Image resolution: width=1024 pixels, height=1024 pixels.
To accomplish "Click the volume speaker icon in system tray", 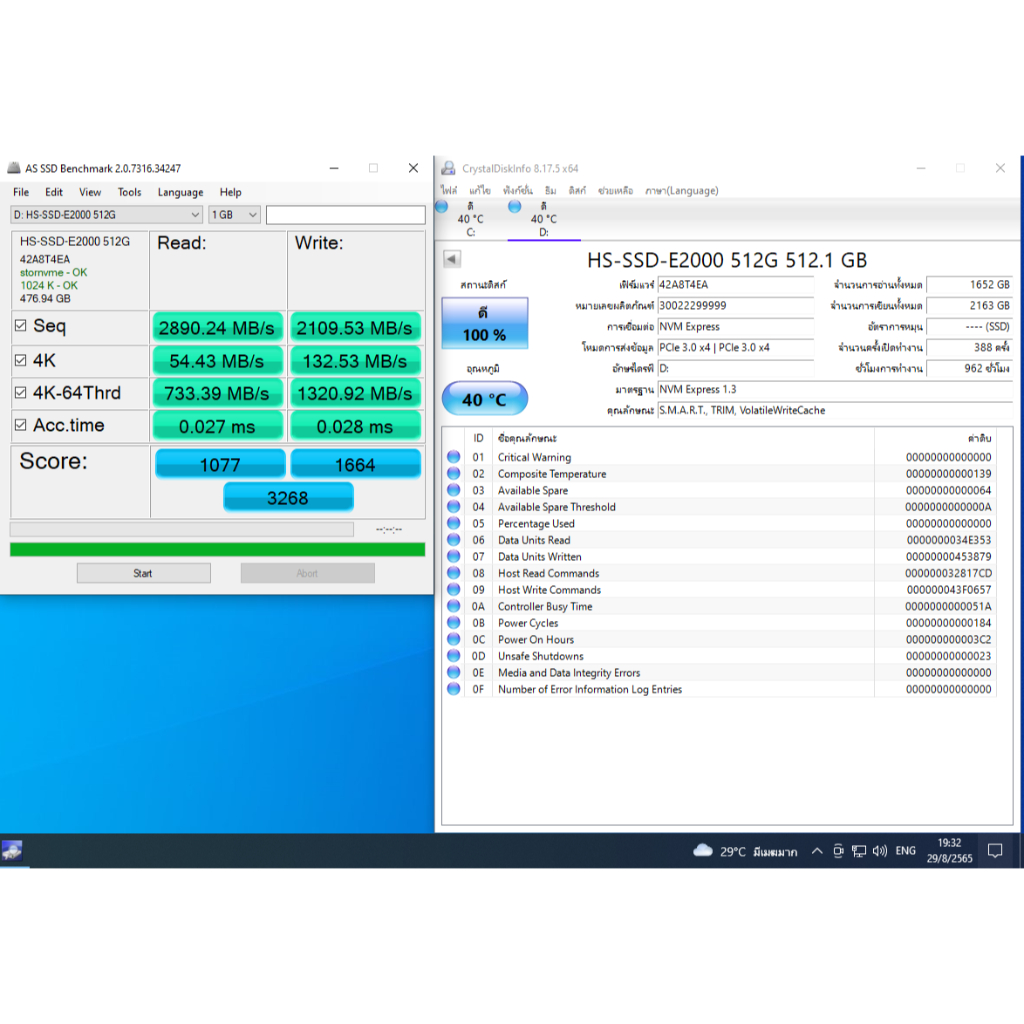I will (879, 851).
